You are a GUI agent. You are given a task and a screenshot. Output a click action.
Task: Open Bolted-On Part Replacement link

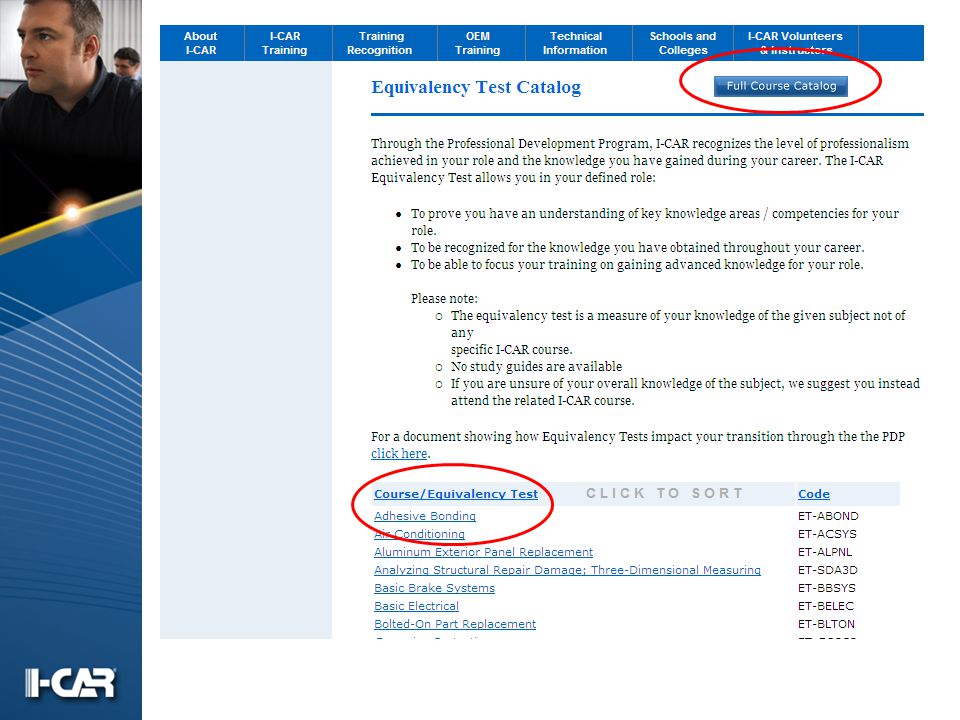pyautogui.click(x=455, y=624)
